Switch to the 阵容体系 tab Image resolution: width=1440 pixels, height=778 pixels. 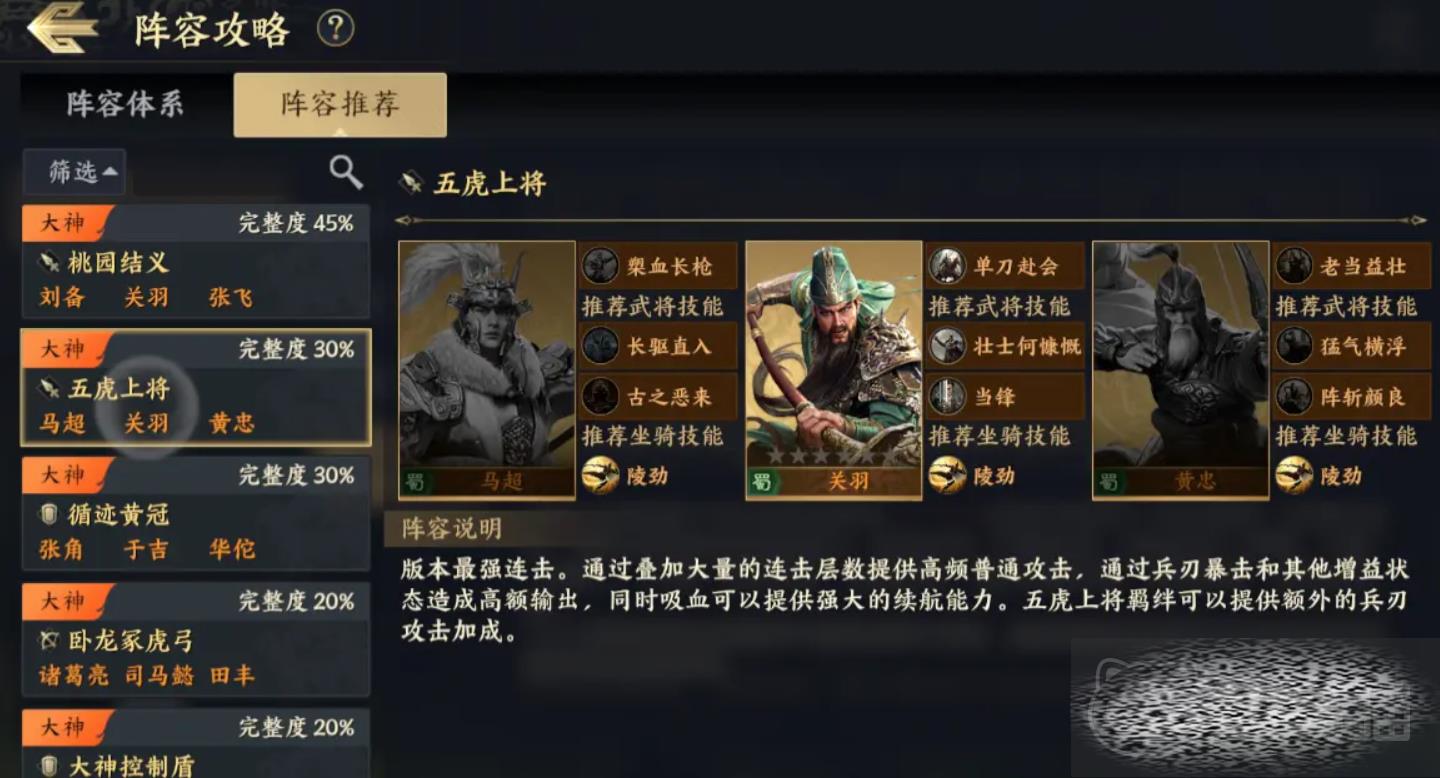[x=126, y=104]
